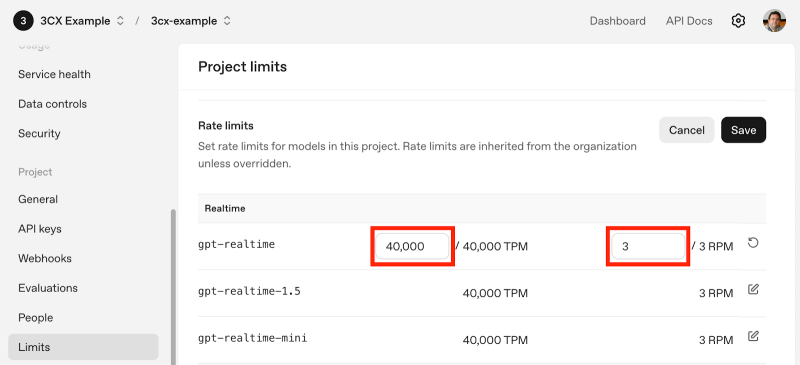Click 3 RPM value for gpt-realtime-1.5
The image size is (800, 365).
coord(716,294)
